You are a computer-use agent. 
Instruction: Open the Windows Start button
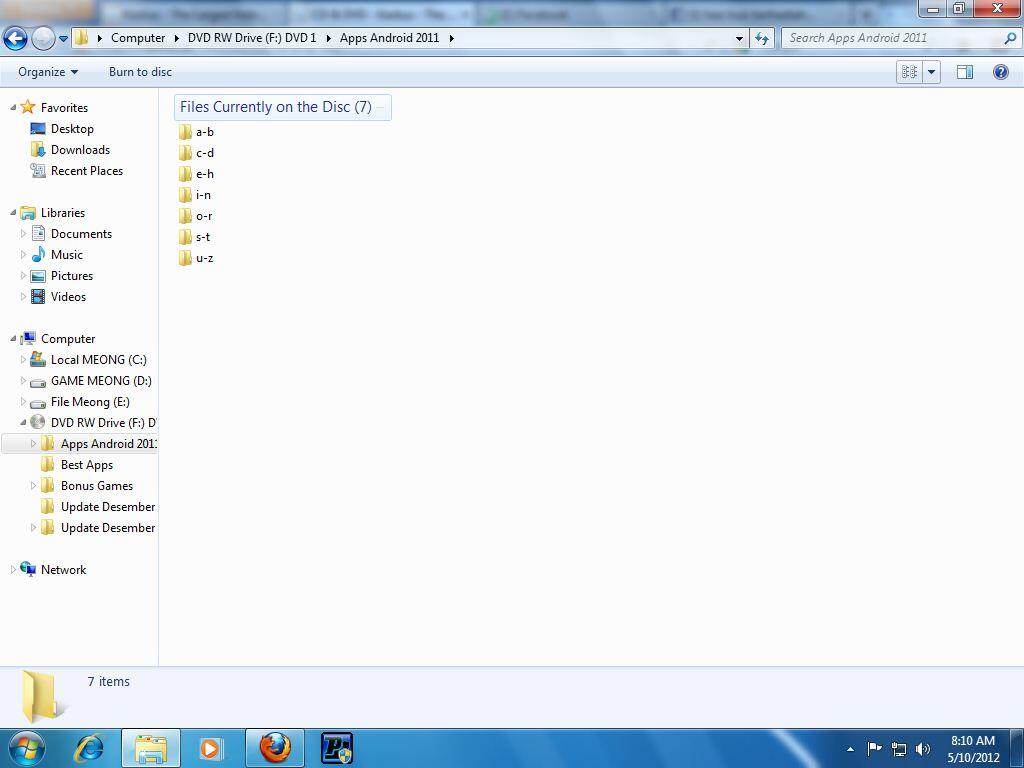point(26,748)
